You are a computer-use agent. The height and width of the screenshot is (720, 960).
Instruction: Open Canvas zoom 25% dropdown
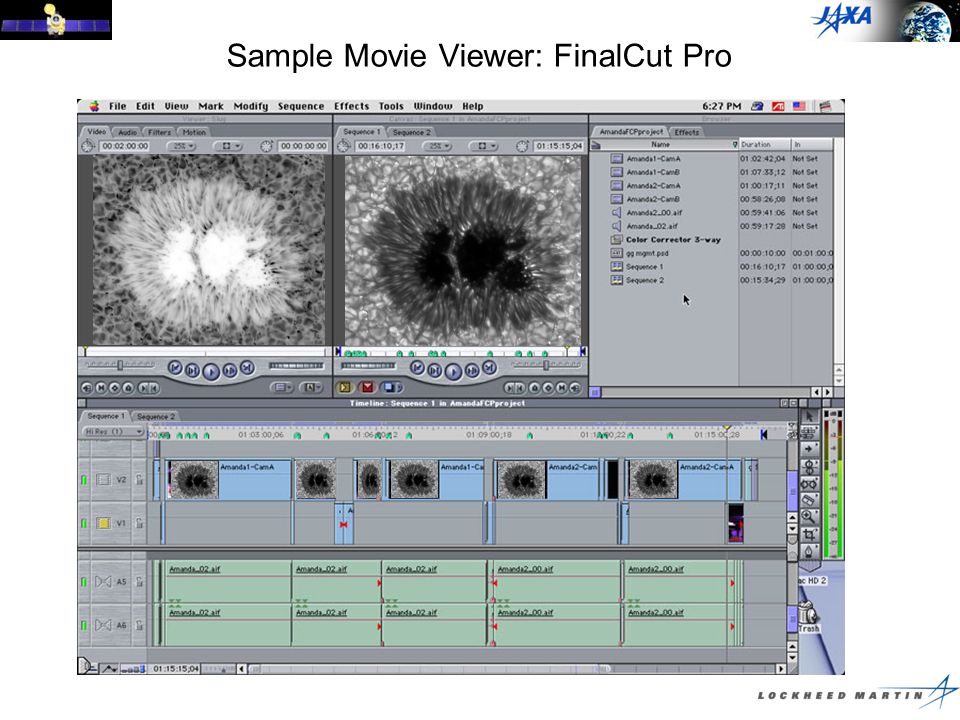[438, 146]
